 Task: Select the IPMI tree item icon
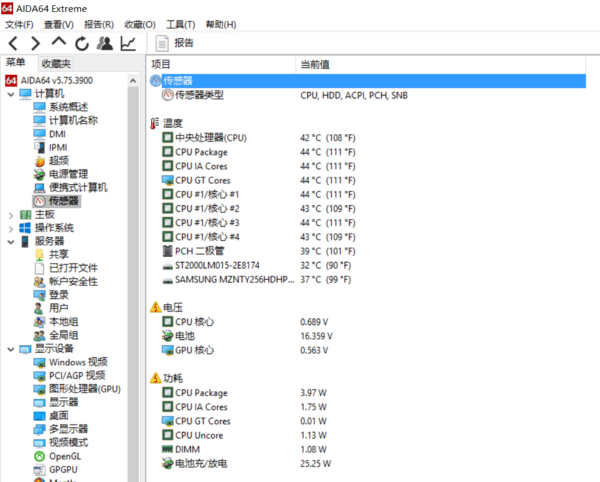pyautogui.click(x=39, y=147)
